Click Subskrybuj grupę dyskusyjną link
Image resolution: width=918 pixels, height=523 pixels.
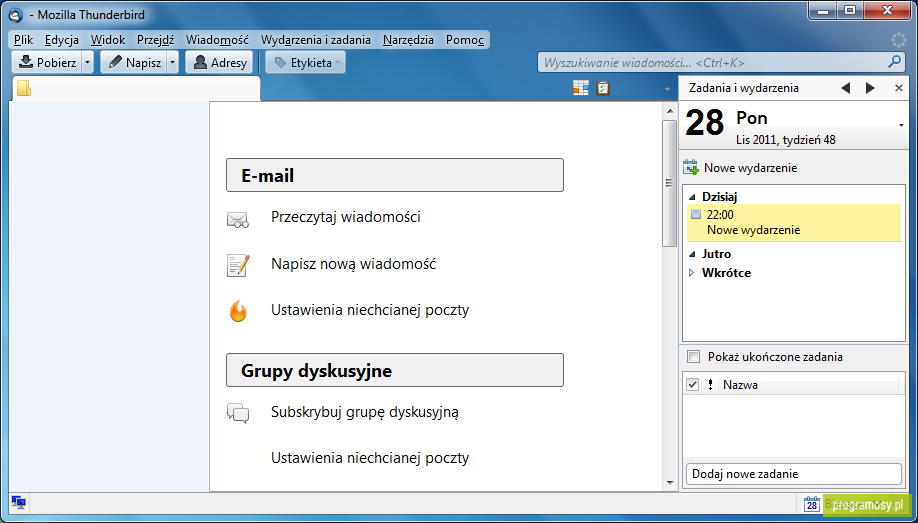(365, 412)
